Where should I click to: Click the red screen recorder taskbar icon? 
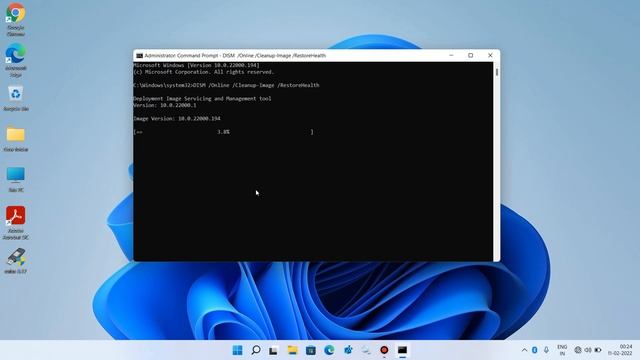point(384,350)
